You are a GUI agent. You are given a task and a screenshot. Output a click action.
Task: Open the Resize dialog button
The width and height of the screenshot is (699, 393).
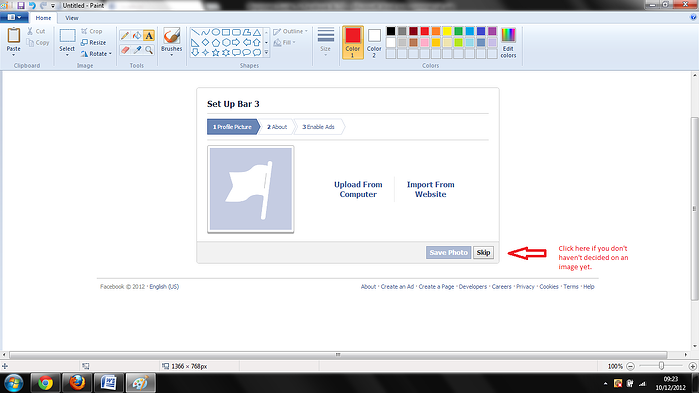[x=94, y=42]
